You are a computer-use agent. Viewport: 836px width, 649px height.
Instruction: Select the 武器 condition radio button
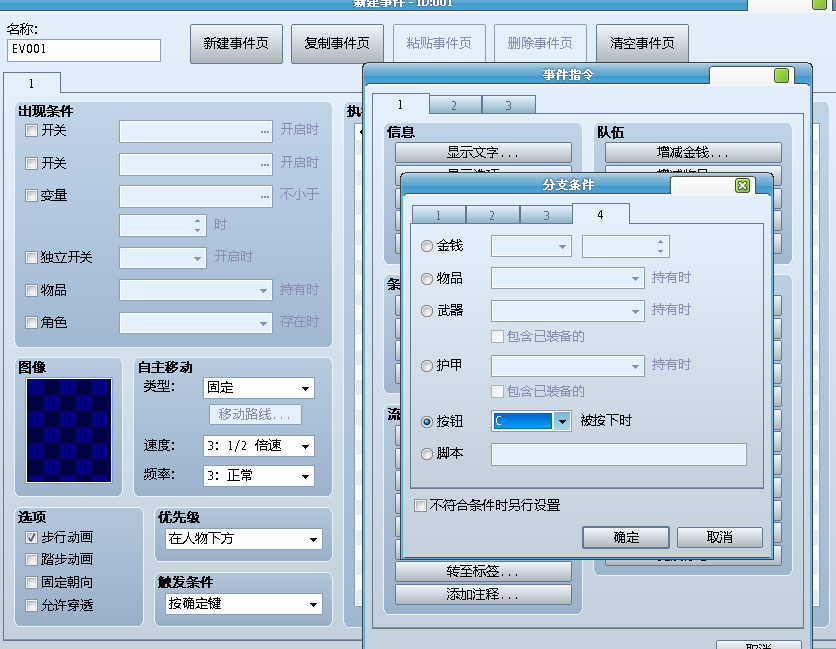pyautogui.click(x=427, y=311)
